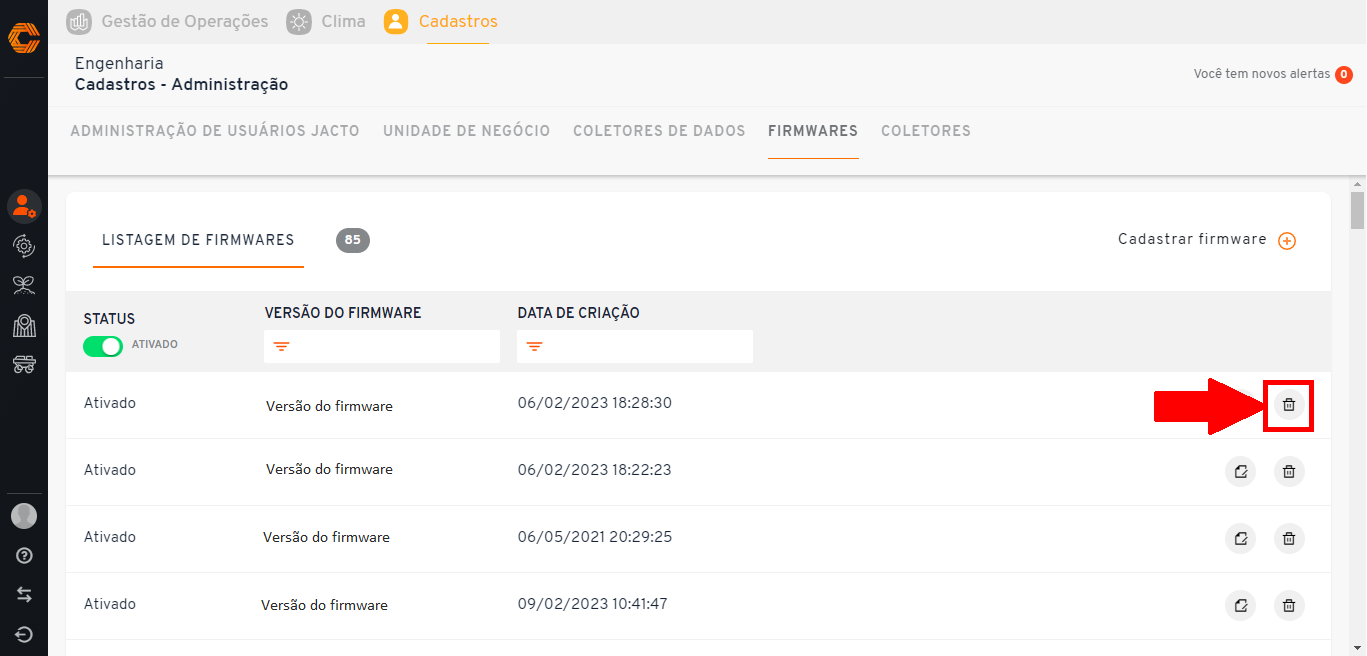1367x656 pixels.
Task: Toggle the Status Ativado switch
Action: (x=103, y=346)
